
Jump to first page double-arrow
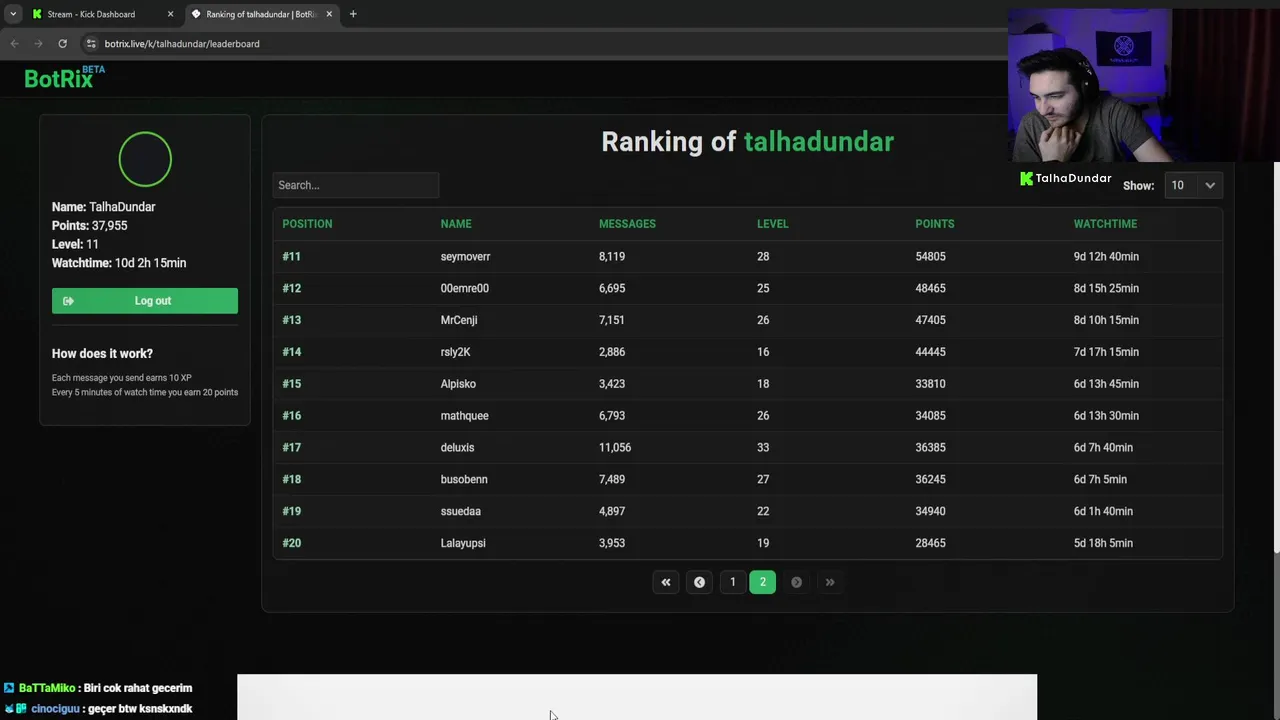(666, 582)
